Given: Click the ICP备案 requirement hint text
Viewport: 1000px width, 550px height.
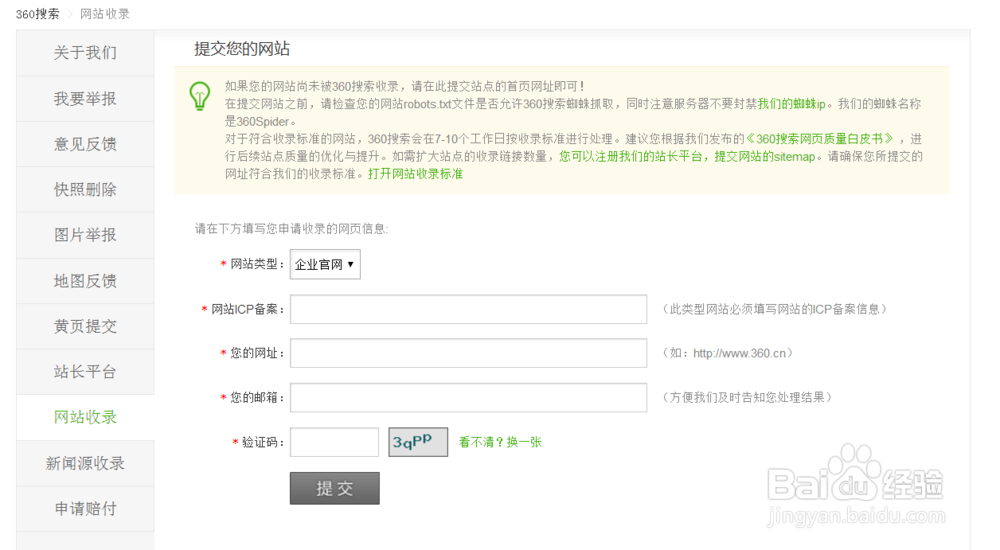Looking at the screenshot, I should click(x=774, y=309).
